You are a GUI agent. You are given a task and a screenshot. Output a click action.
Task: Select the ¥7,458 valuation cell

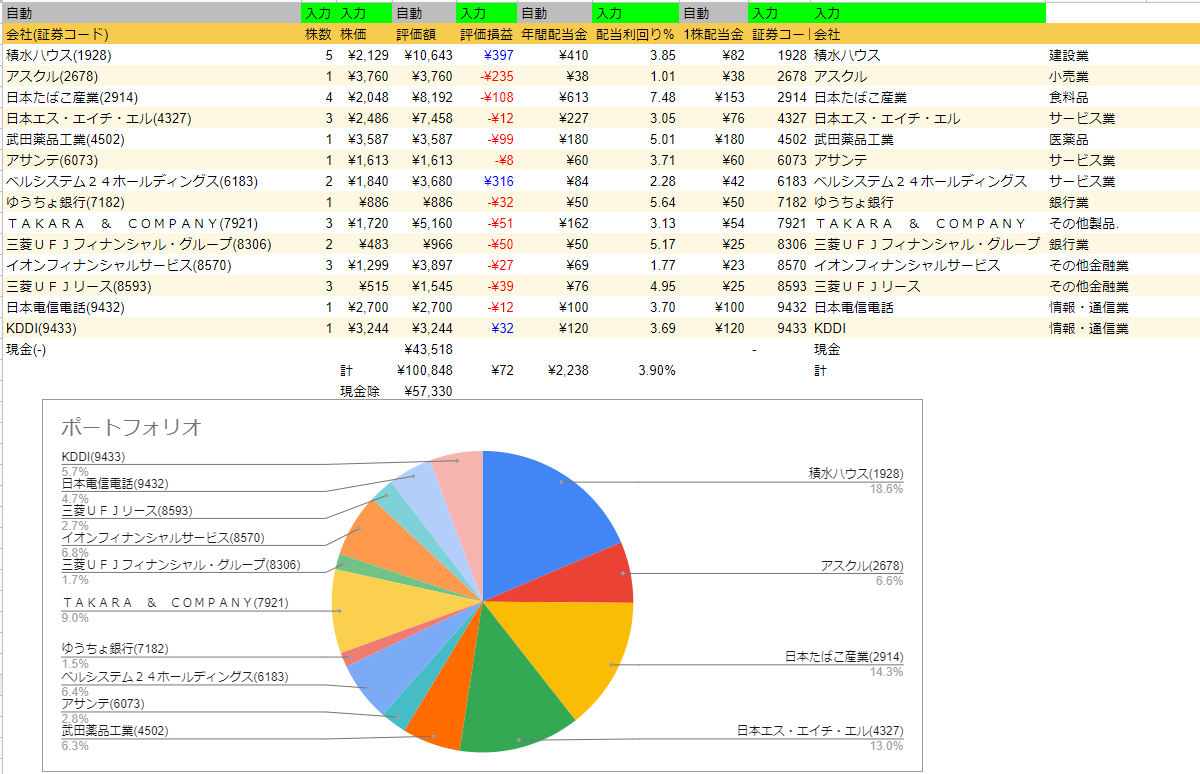[x=423, y=118]
